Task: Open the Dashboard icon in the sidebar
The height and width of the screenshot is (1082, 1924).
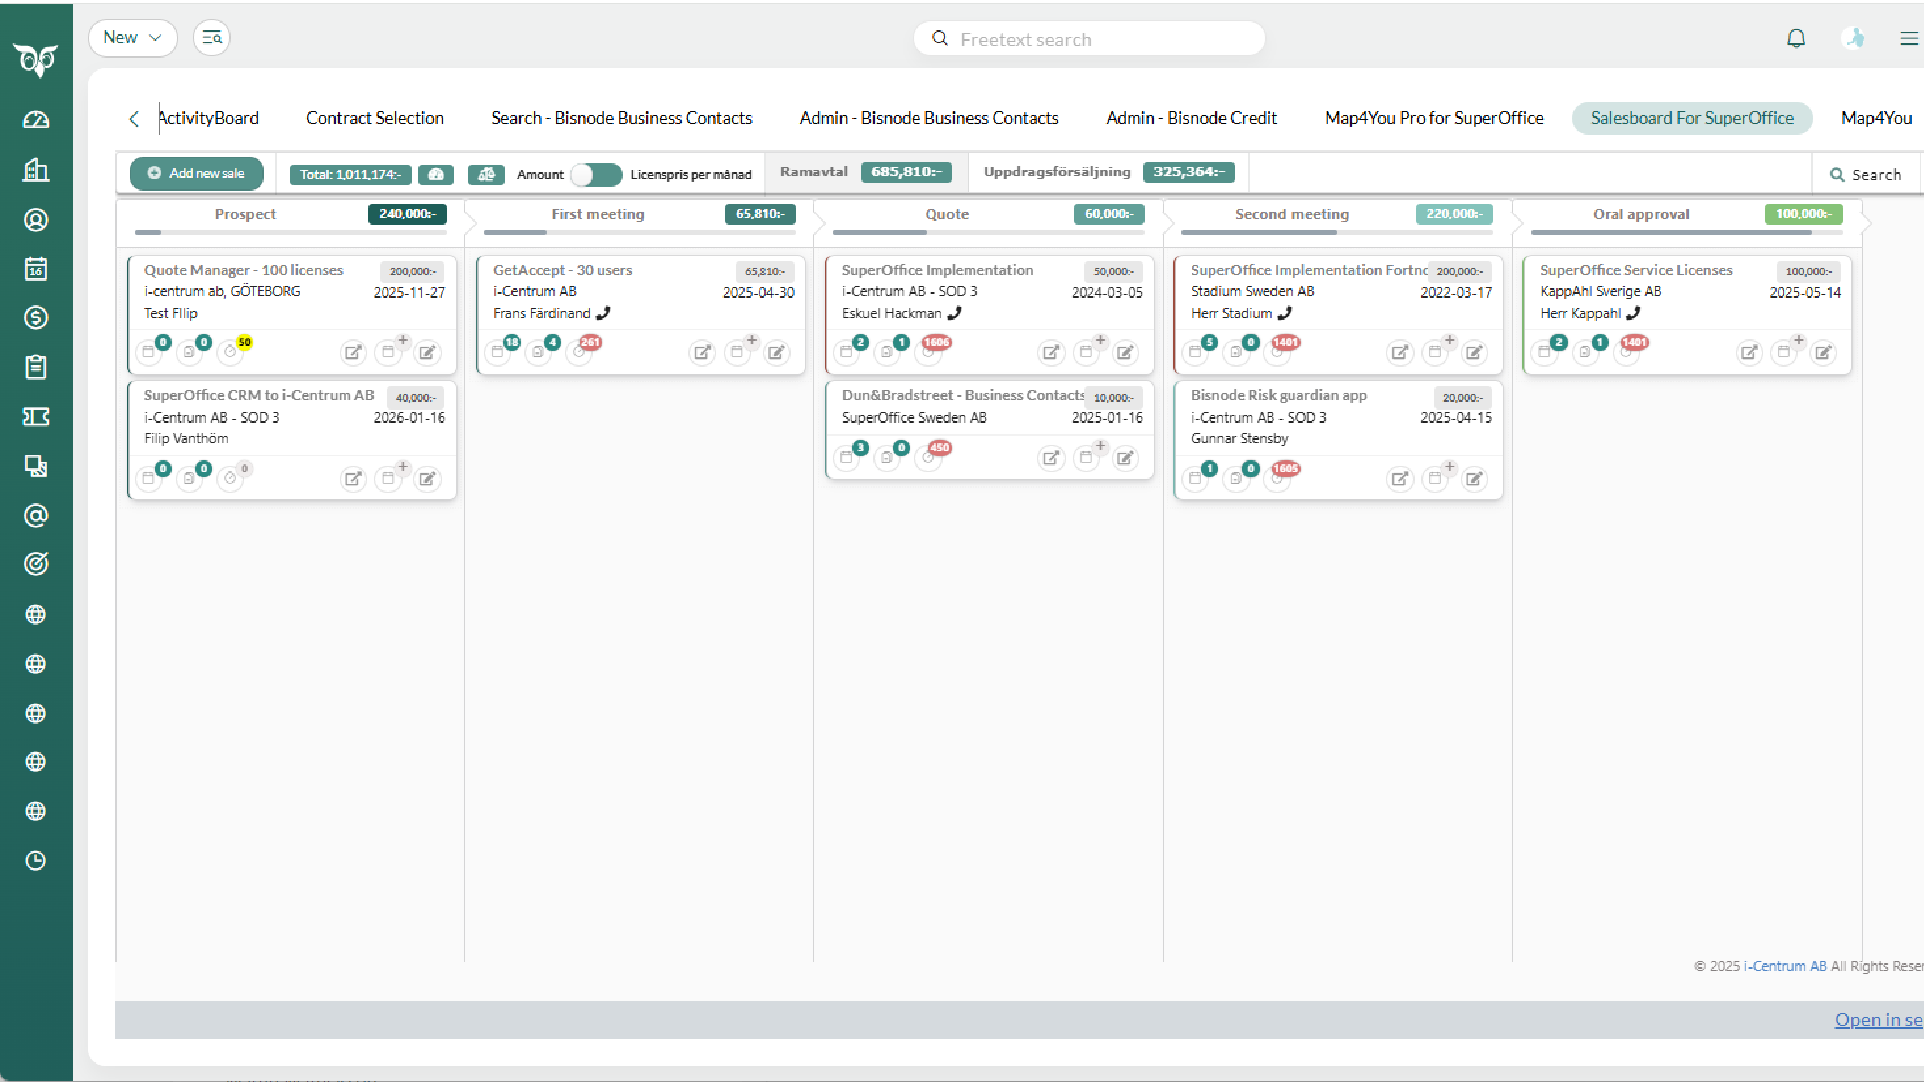Action: (36, 120)
